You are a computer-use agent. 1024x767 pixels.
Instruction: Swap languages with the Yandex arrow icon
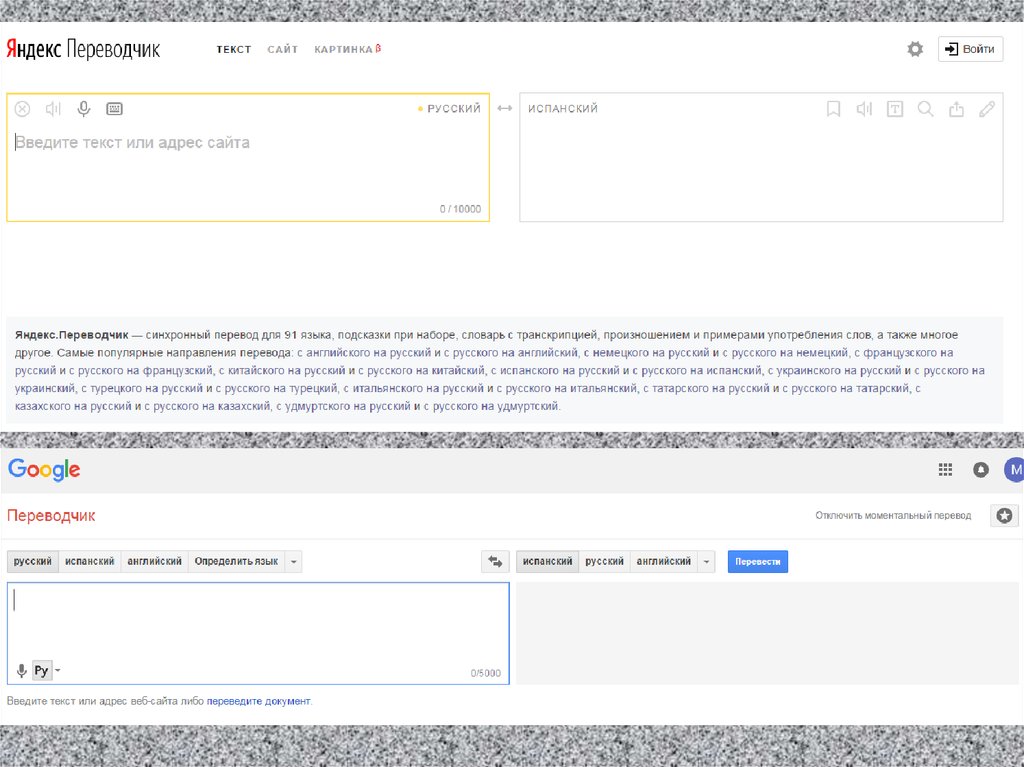[x=504, y=108]
